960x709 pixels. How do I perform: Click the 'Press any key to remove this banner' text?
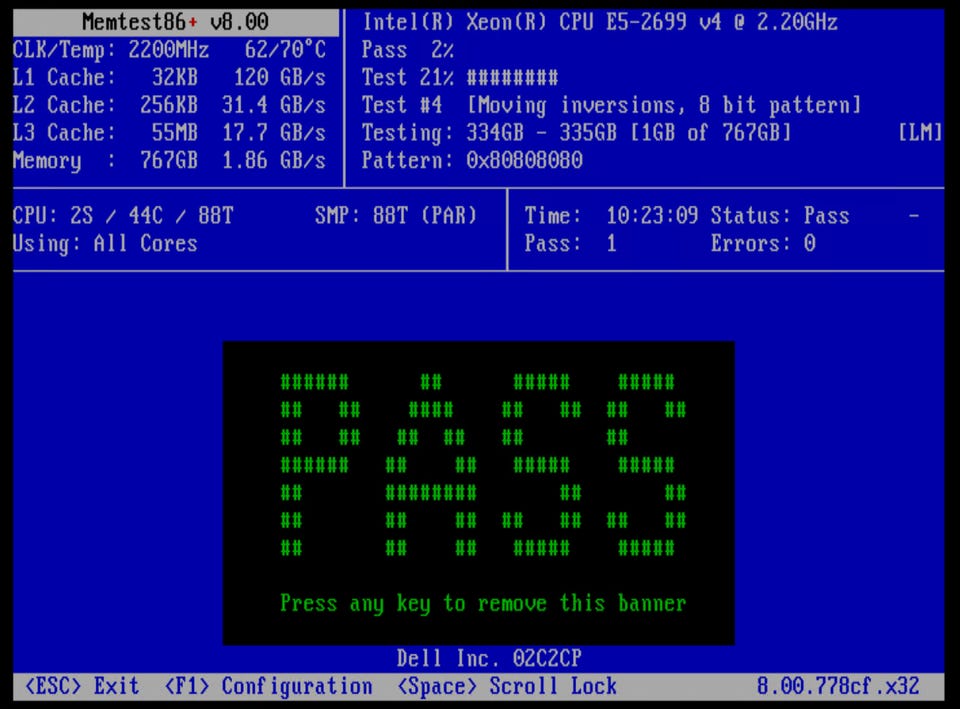(483, 604)
